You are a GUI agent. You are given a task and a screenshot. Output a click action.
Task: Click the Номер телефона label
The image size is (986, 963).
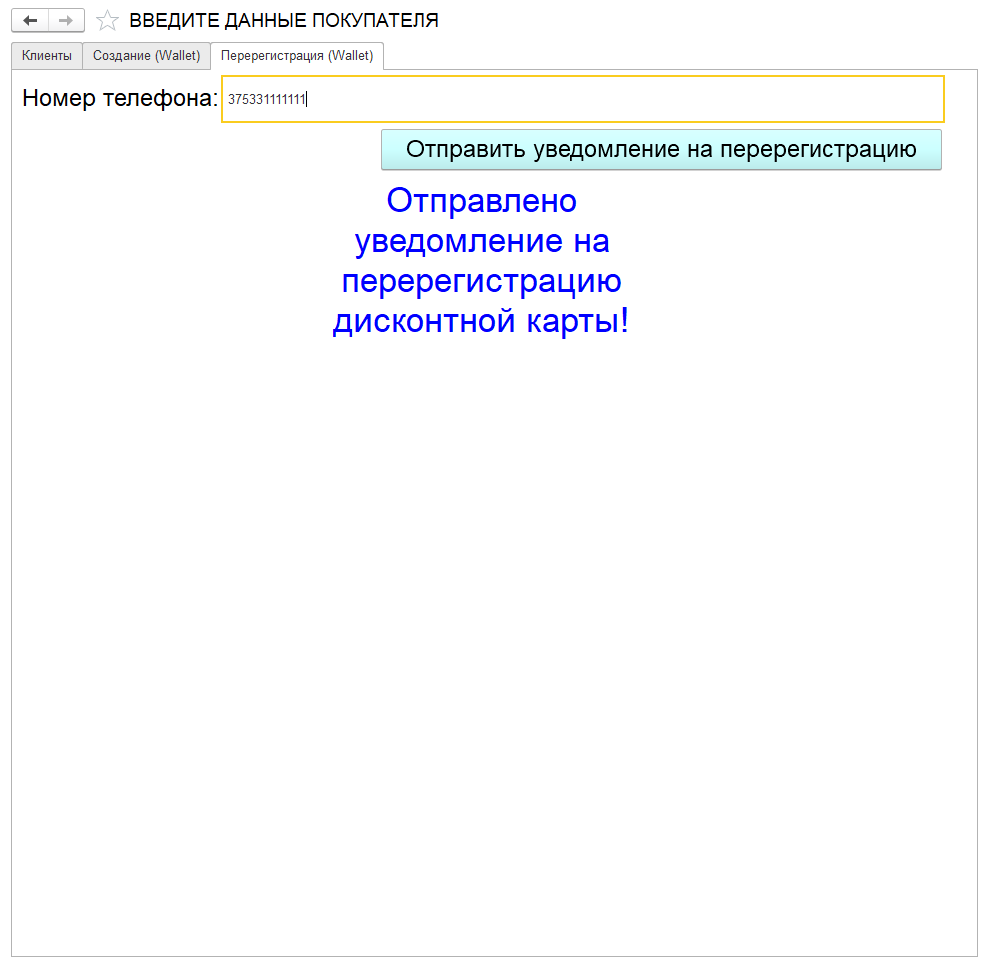tap(119, 98)
